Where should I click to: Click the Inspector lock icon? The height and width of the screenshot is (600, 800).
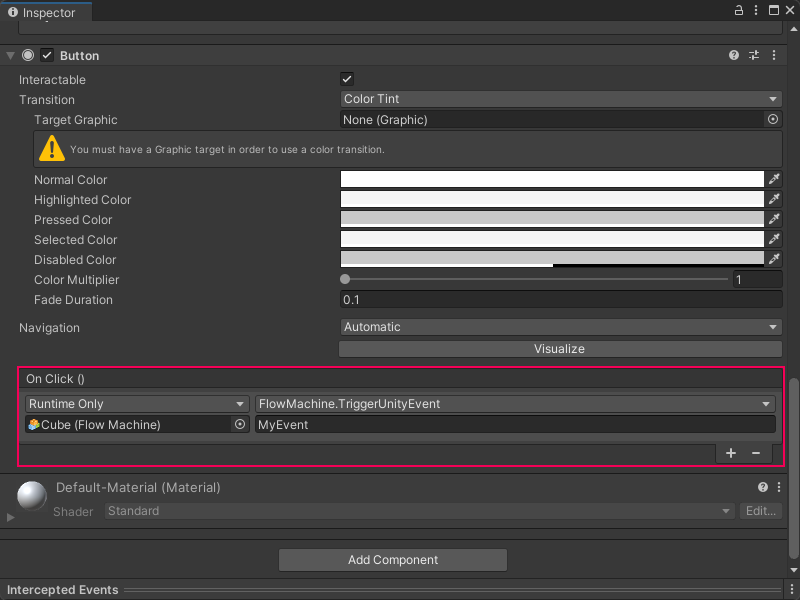click(739, 10)
